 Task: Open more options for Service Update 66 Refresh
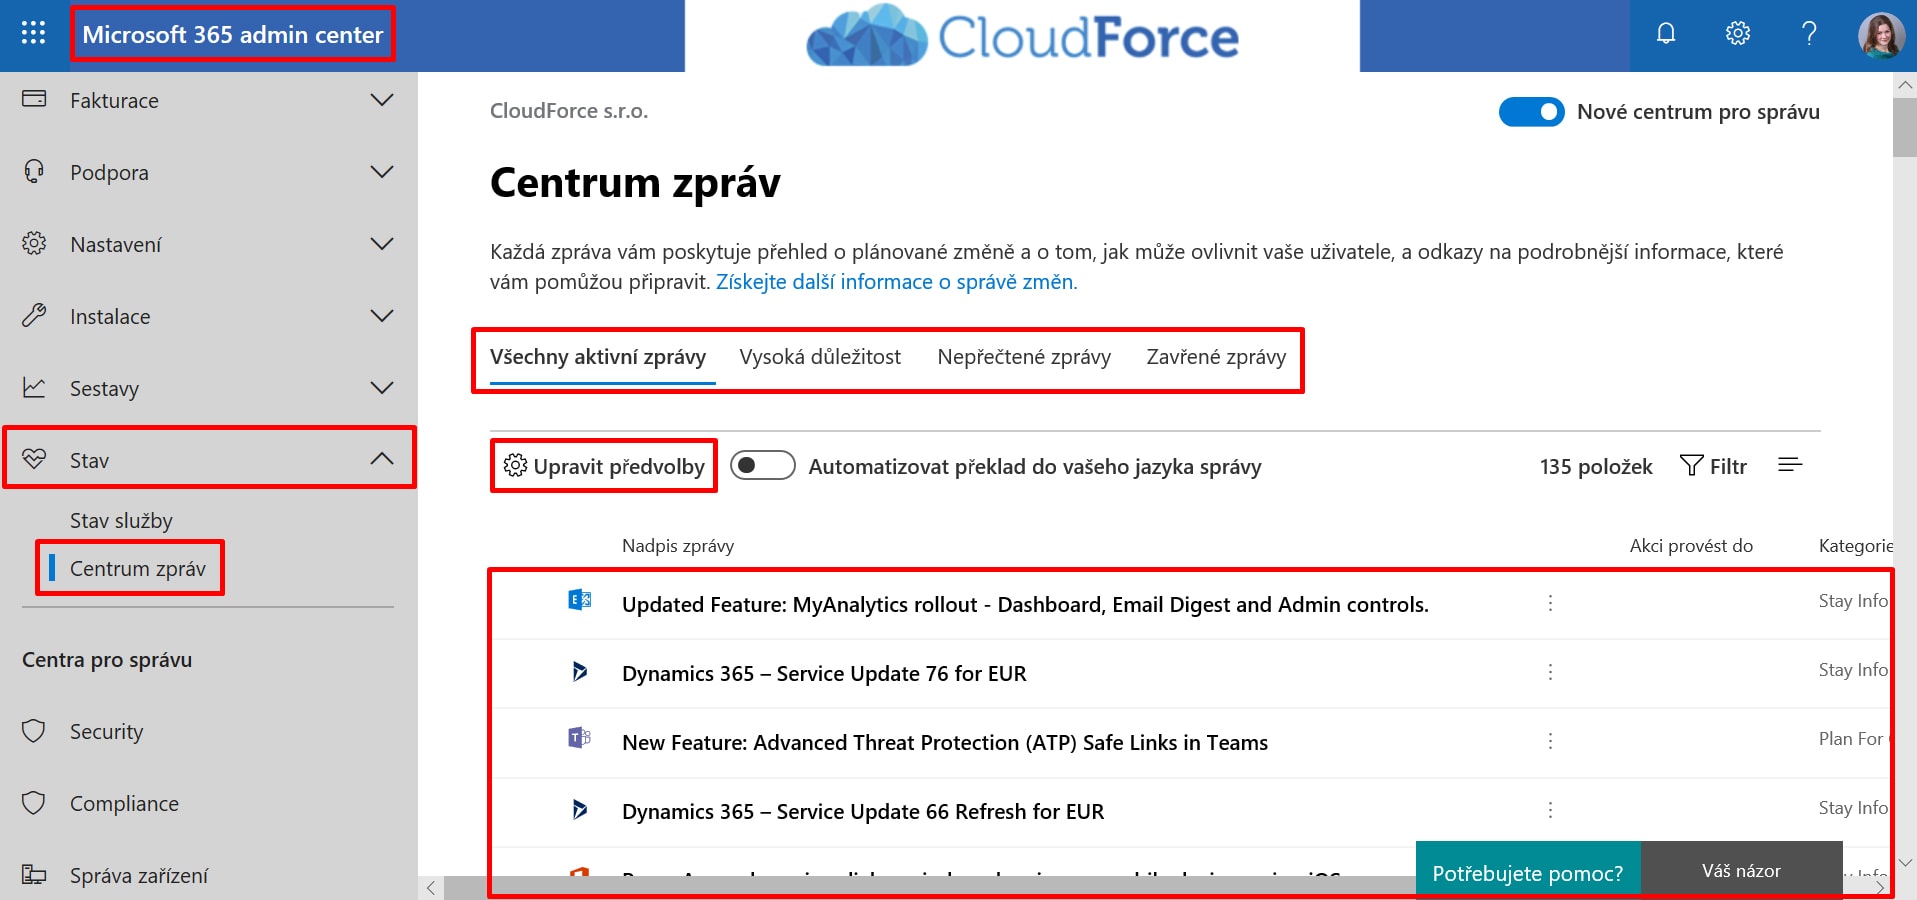coord(1550,810)
